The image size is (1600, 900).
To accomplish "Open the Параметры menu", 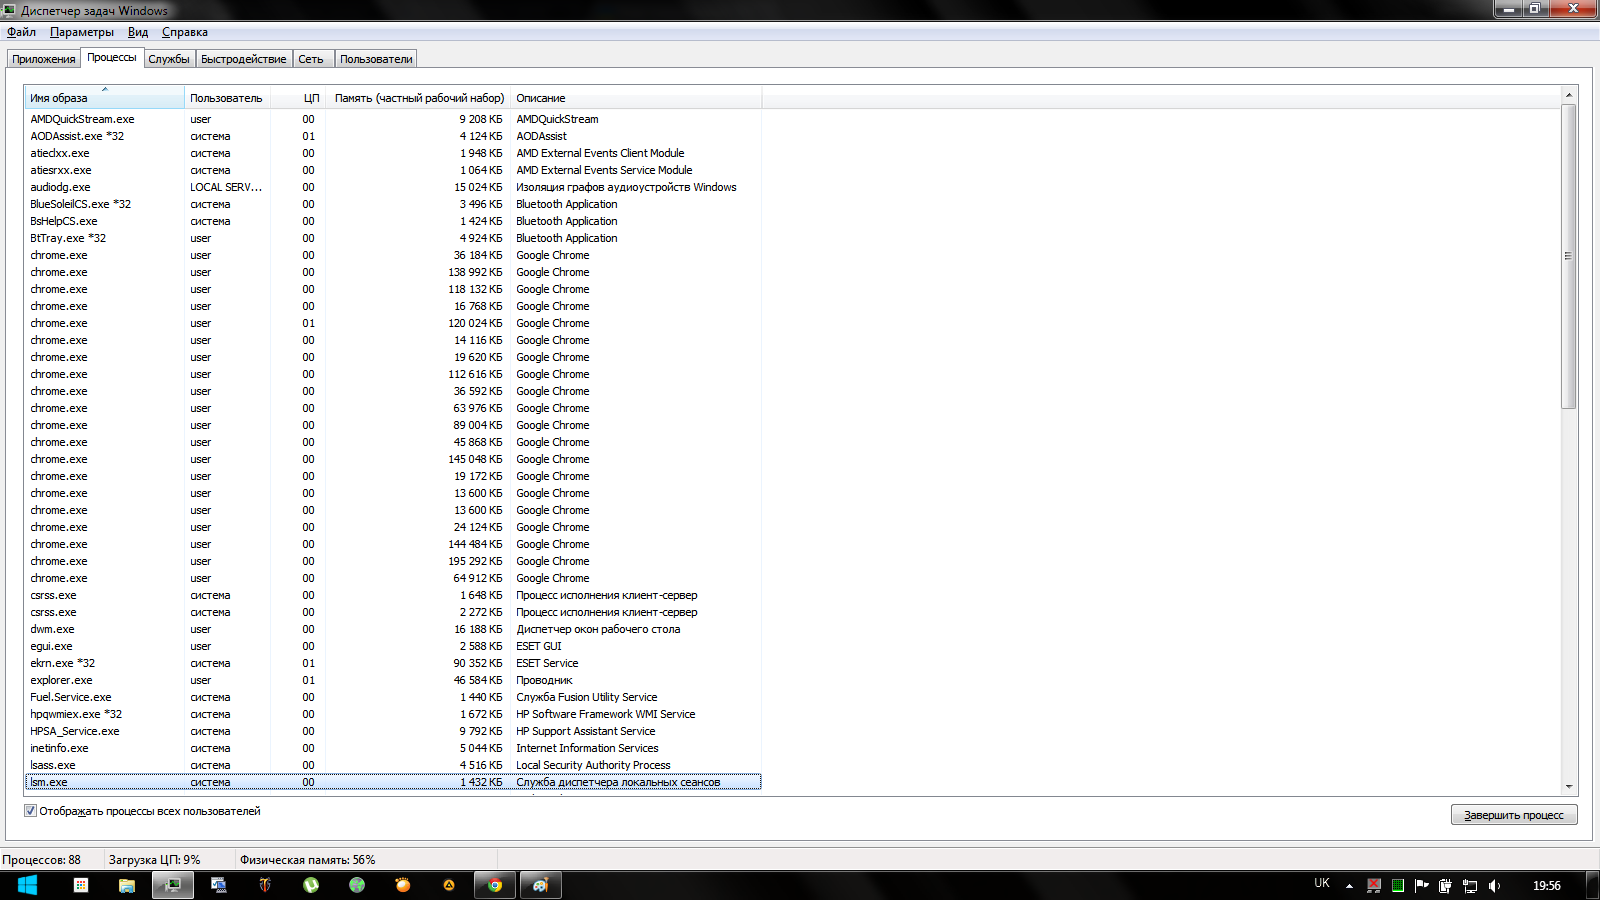I will tap(82, 32).
